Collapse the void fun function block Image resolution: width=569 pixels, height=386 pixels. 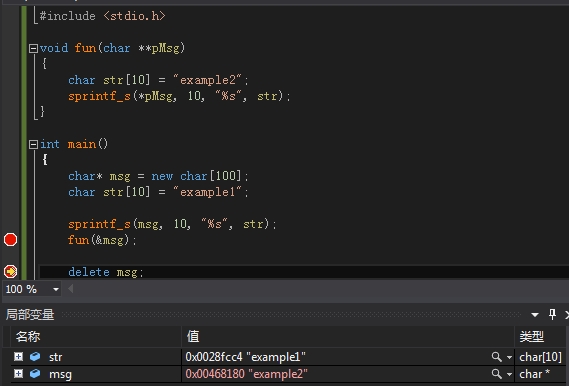[33, 48]
